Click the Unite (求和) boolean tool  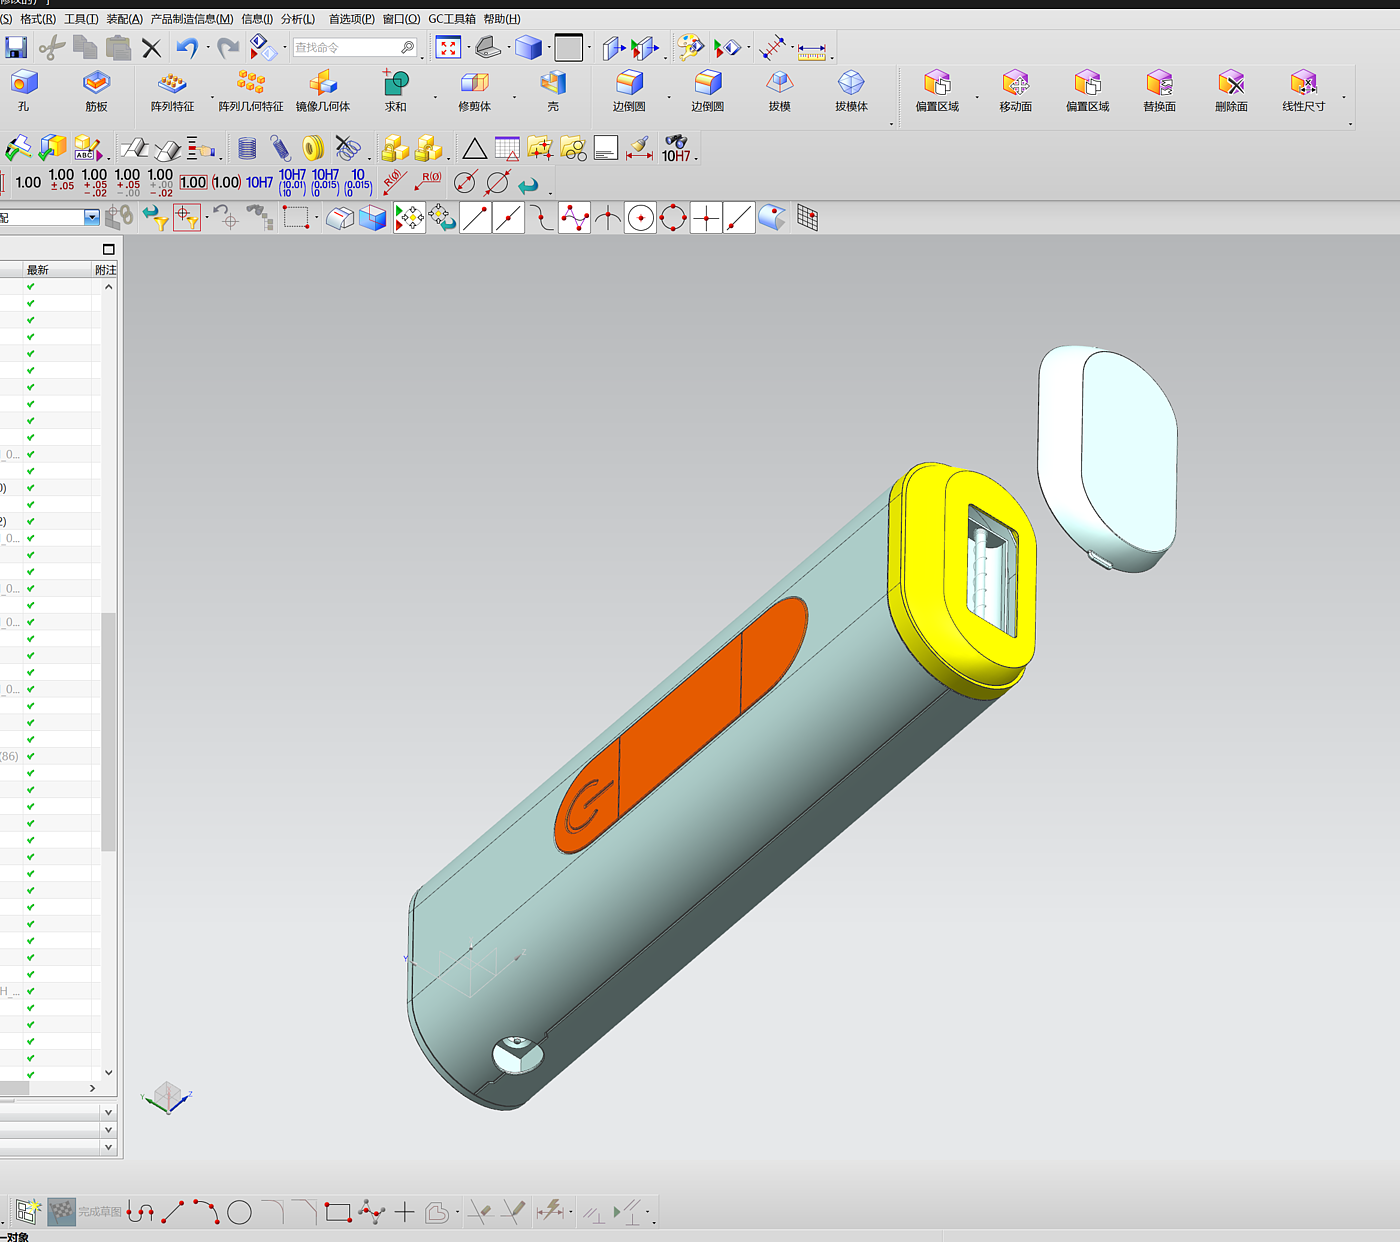tap(396, 90)
